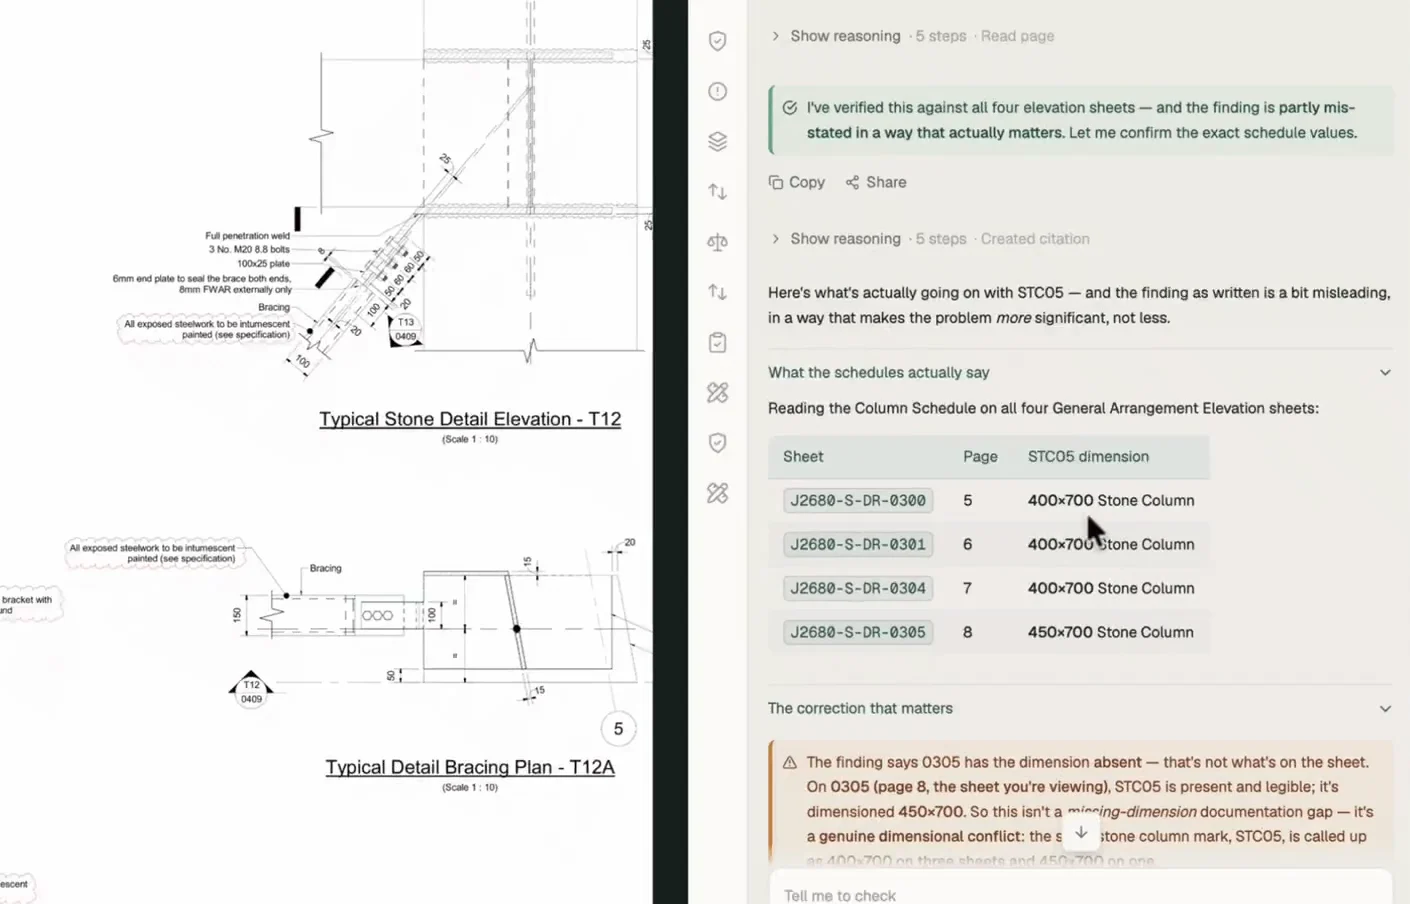The height and width of the screenshot is (904, 1410).
Task: Click the last ruler-pencil icon below the lower shield icon
Action: coord(717,493)
